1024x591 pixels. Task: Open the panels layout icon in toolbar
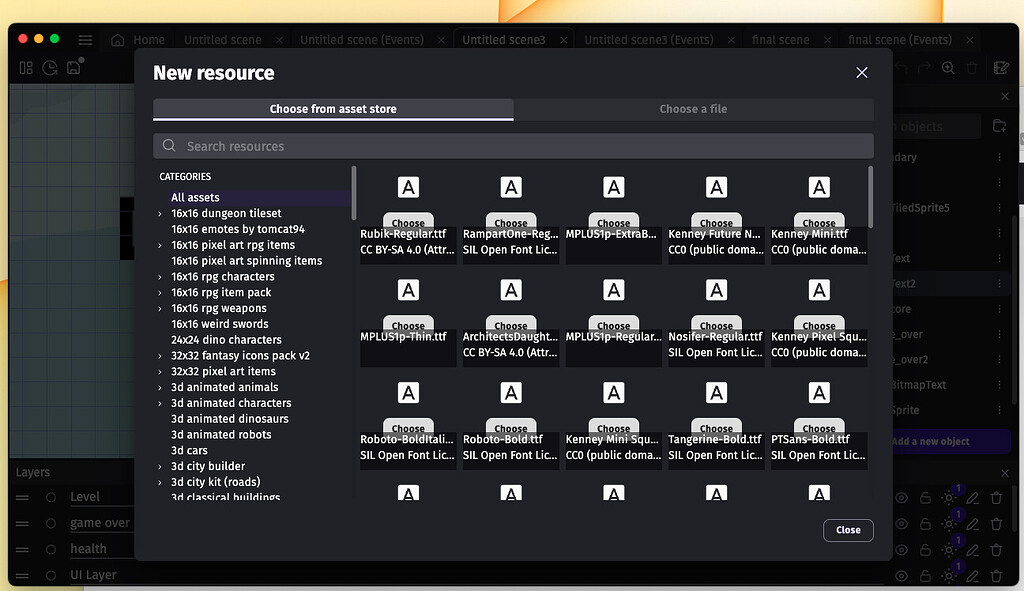pos(26,67)
